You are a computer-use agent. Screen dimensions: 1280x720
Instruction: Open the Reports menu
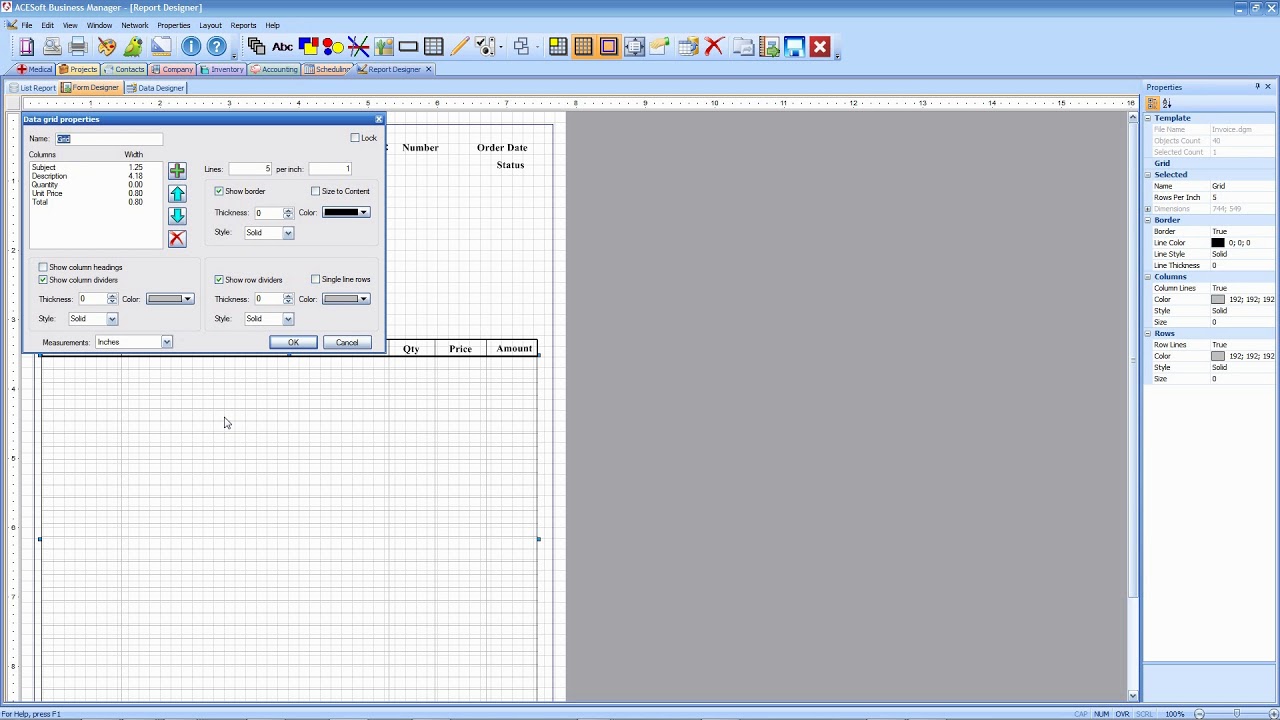(x=243, y=25)
